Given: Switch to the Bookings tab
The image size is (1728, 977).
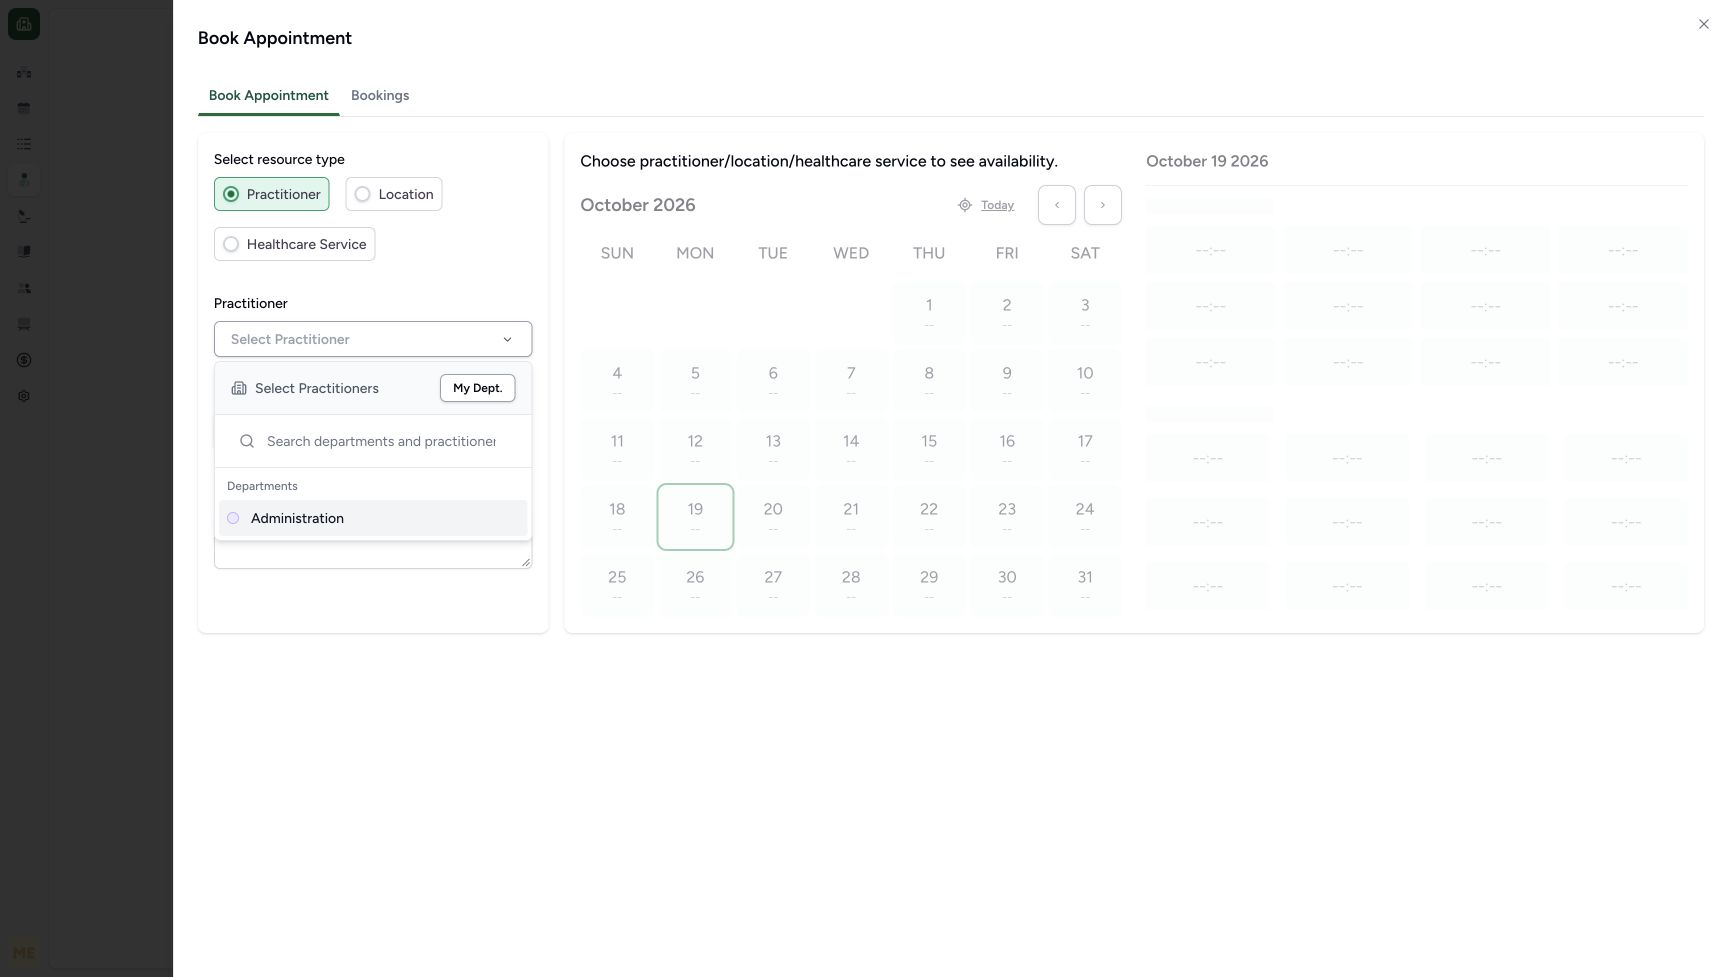Looking at the screenshot, I should tap(380, 96).
